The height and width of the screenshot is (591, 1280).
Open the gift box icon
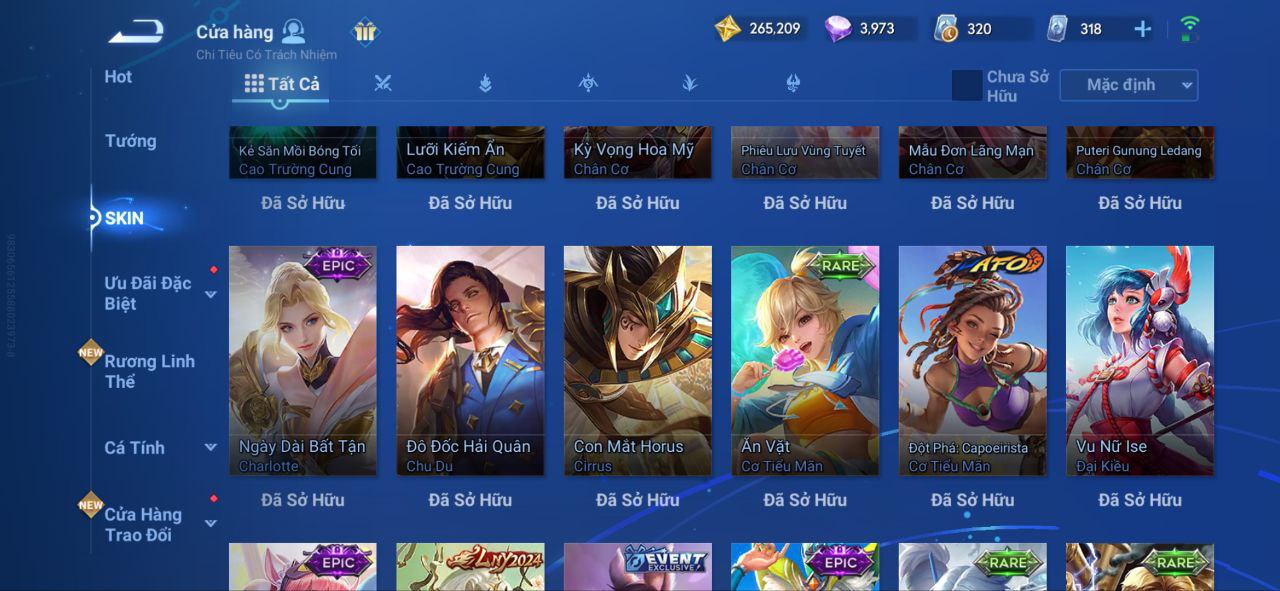point(365,32)
